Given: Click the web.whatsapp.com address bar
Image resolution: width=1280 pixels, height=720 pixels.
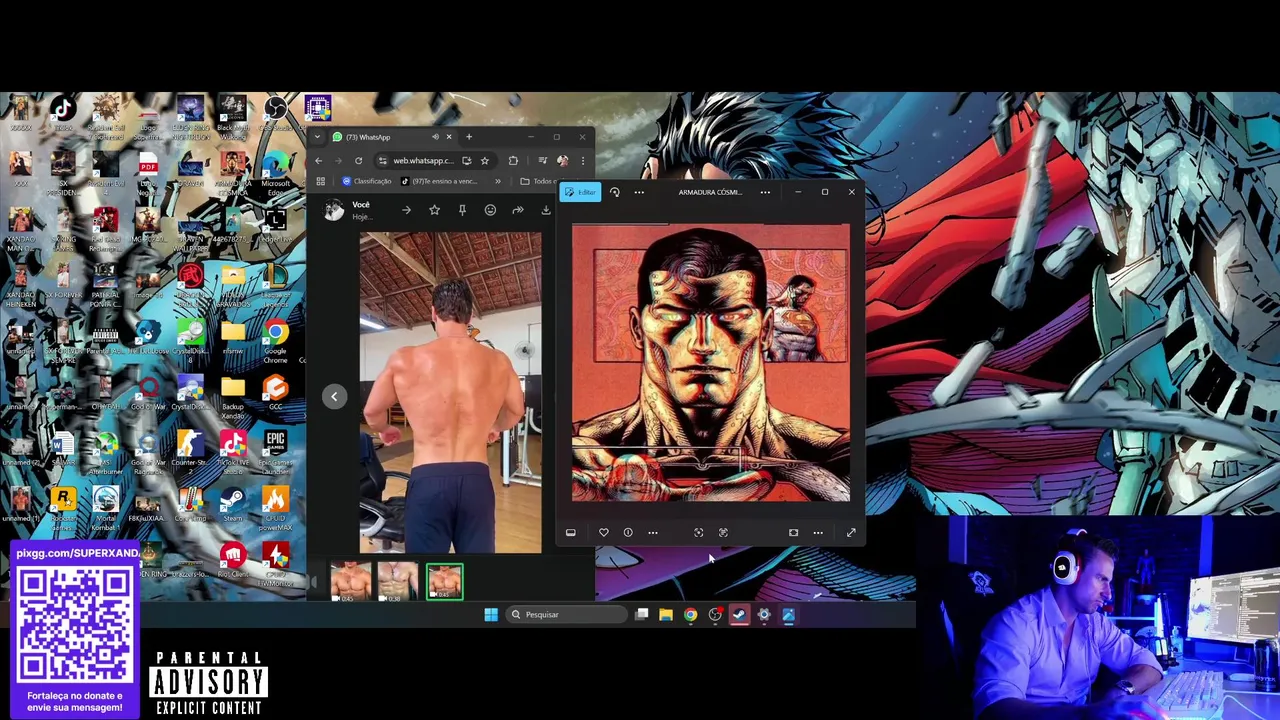Looking at the screenshot, I should (435, 160).
